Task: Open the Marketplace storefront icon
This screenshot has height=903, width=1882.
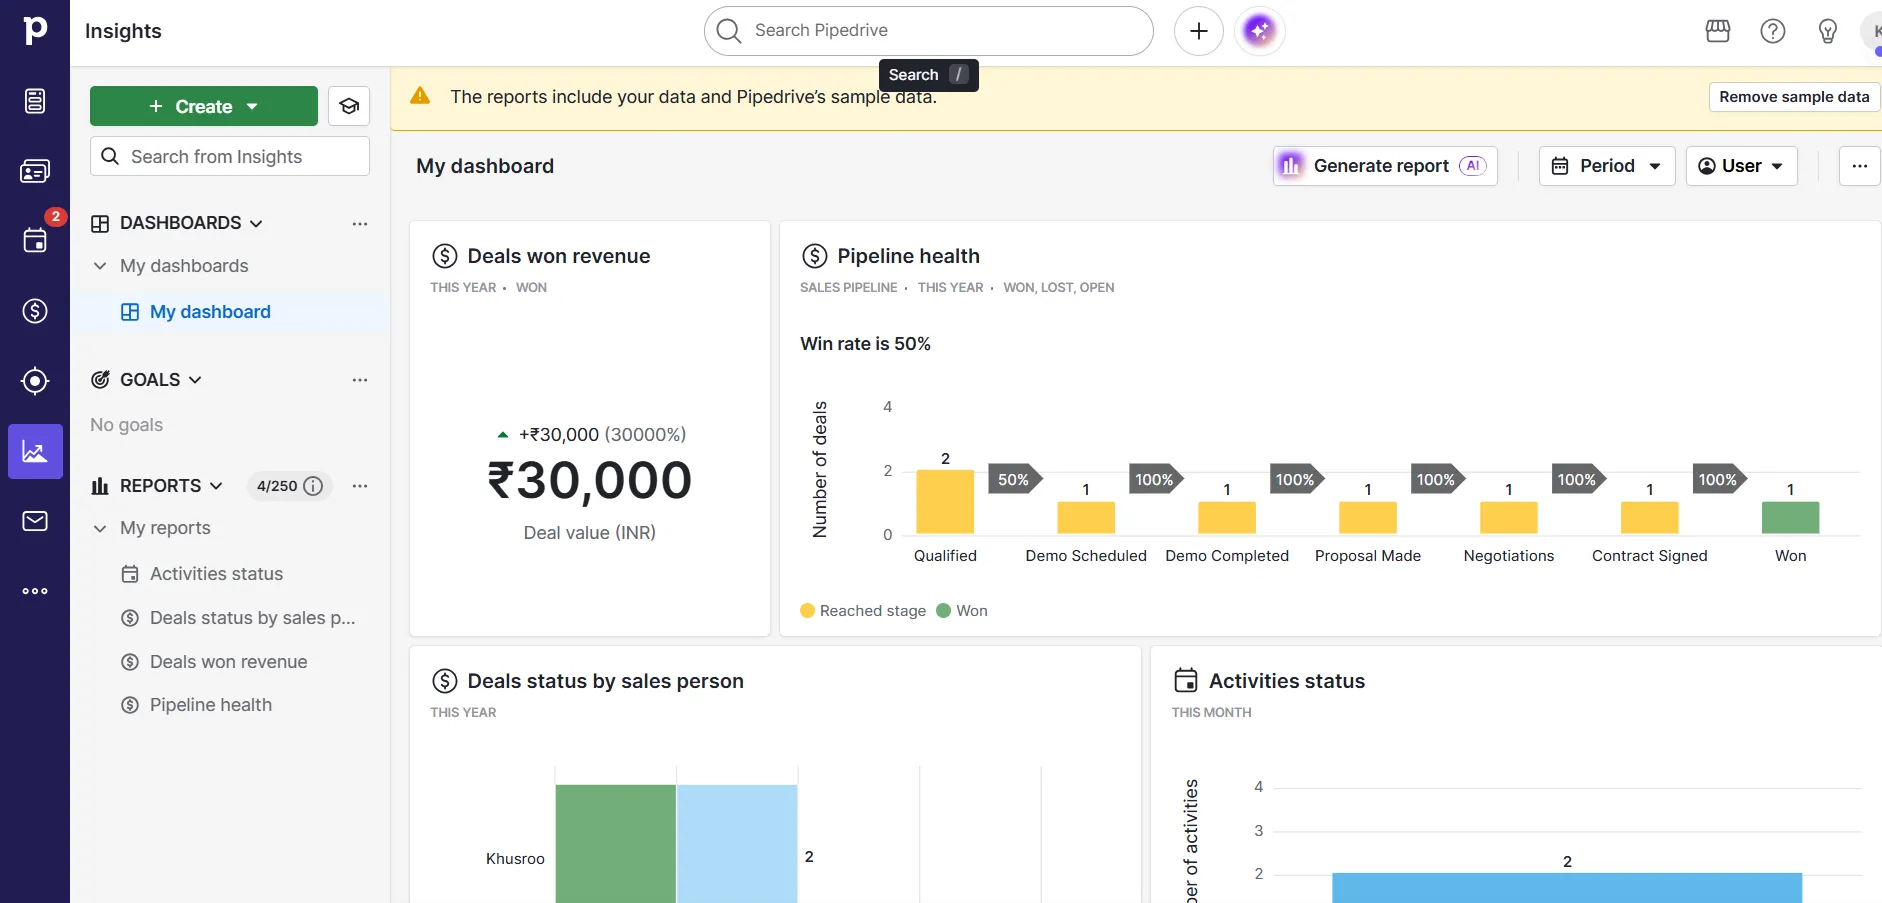Action: pyautogui.click(x=1718, y=31)
